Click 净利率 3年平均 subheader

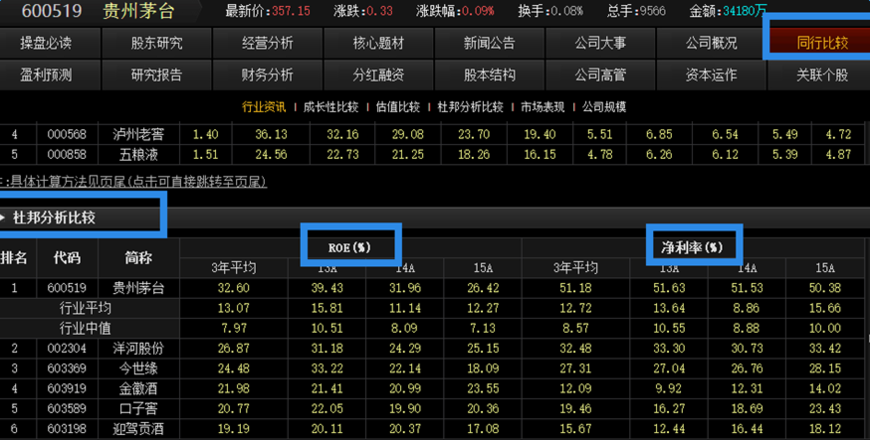[x=575, y=268]
